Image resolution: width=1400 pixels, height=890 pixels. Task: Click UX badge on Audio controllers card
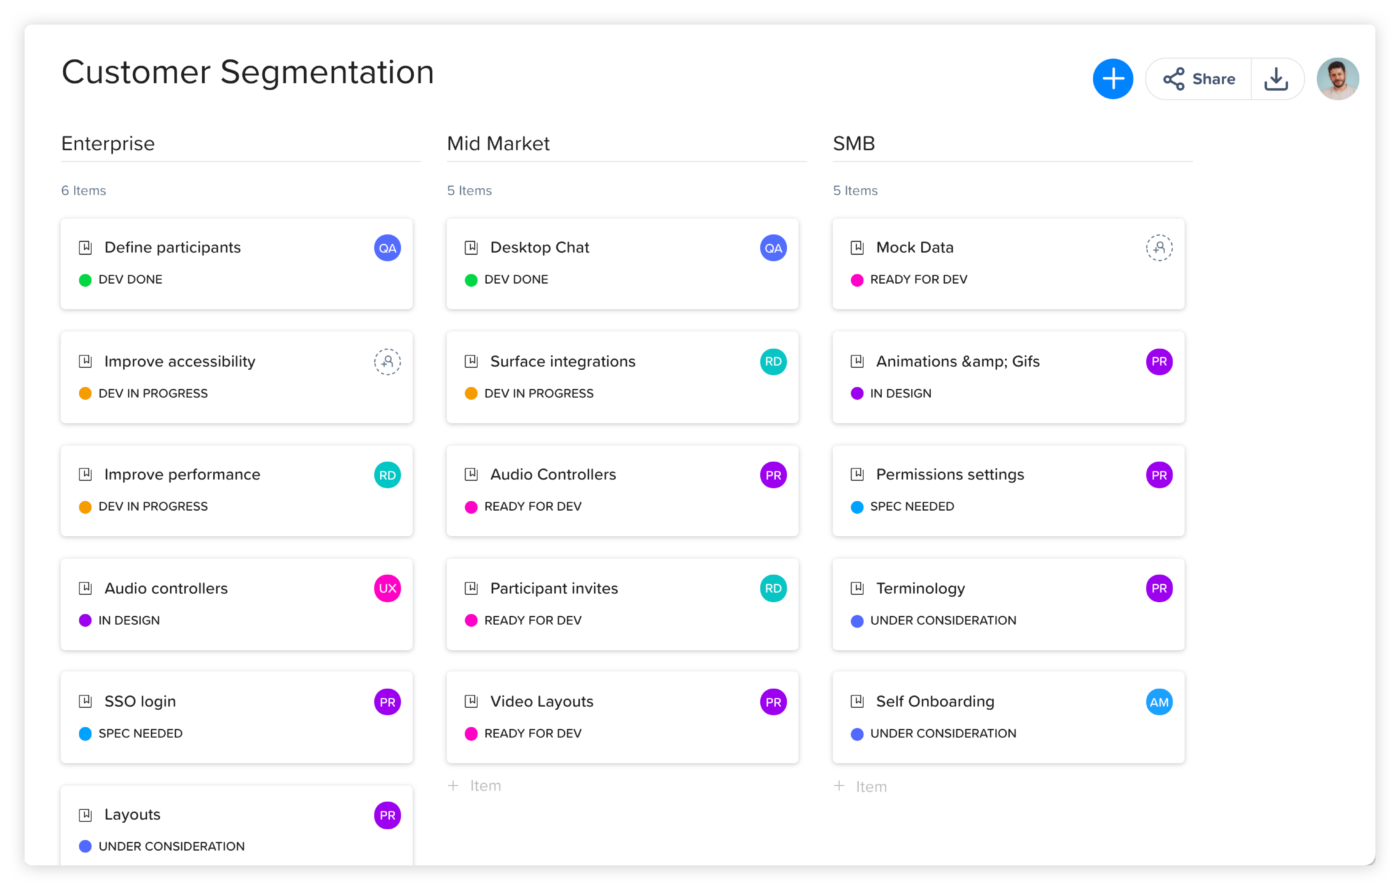pyautogui.click(x=387, y=589)
